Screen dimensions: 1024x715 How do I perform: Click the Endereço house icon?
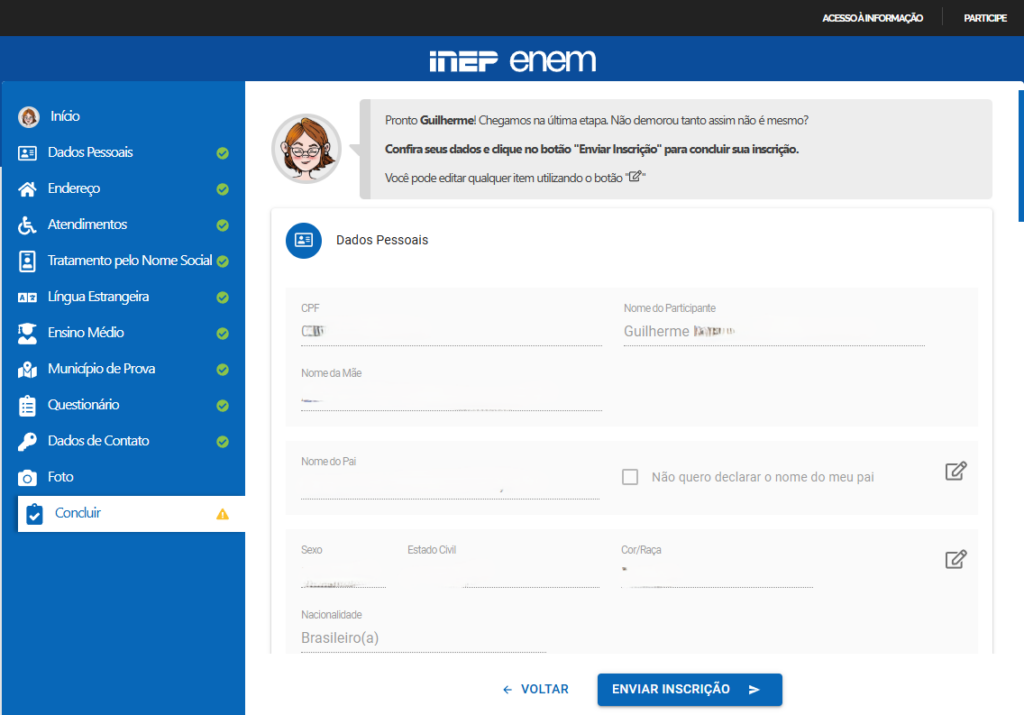point(27,189)
